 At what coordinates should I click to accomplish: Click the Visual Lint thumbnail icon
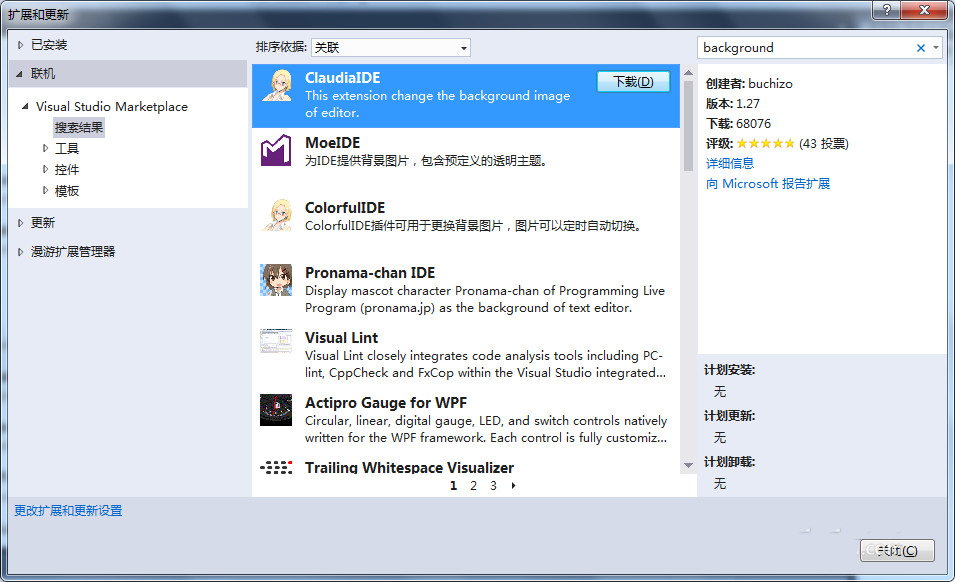[276, 341]
